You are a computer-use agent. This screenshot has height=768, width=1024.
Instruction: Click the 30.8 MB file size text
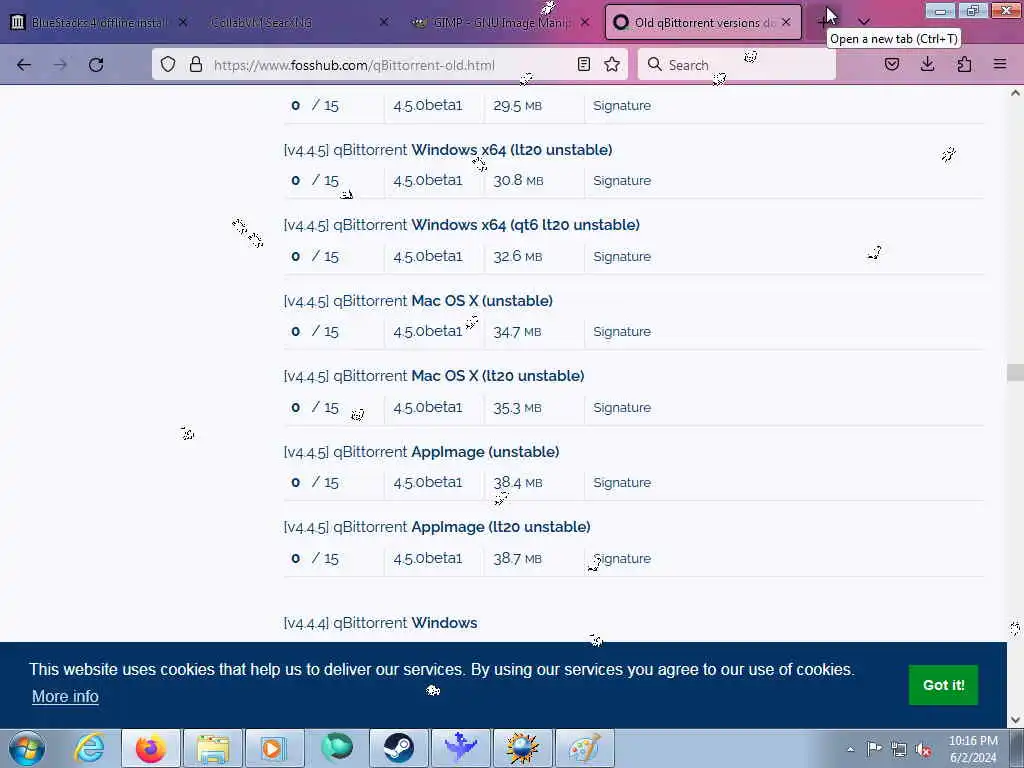click(x=518, y=180)
